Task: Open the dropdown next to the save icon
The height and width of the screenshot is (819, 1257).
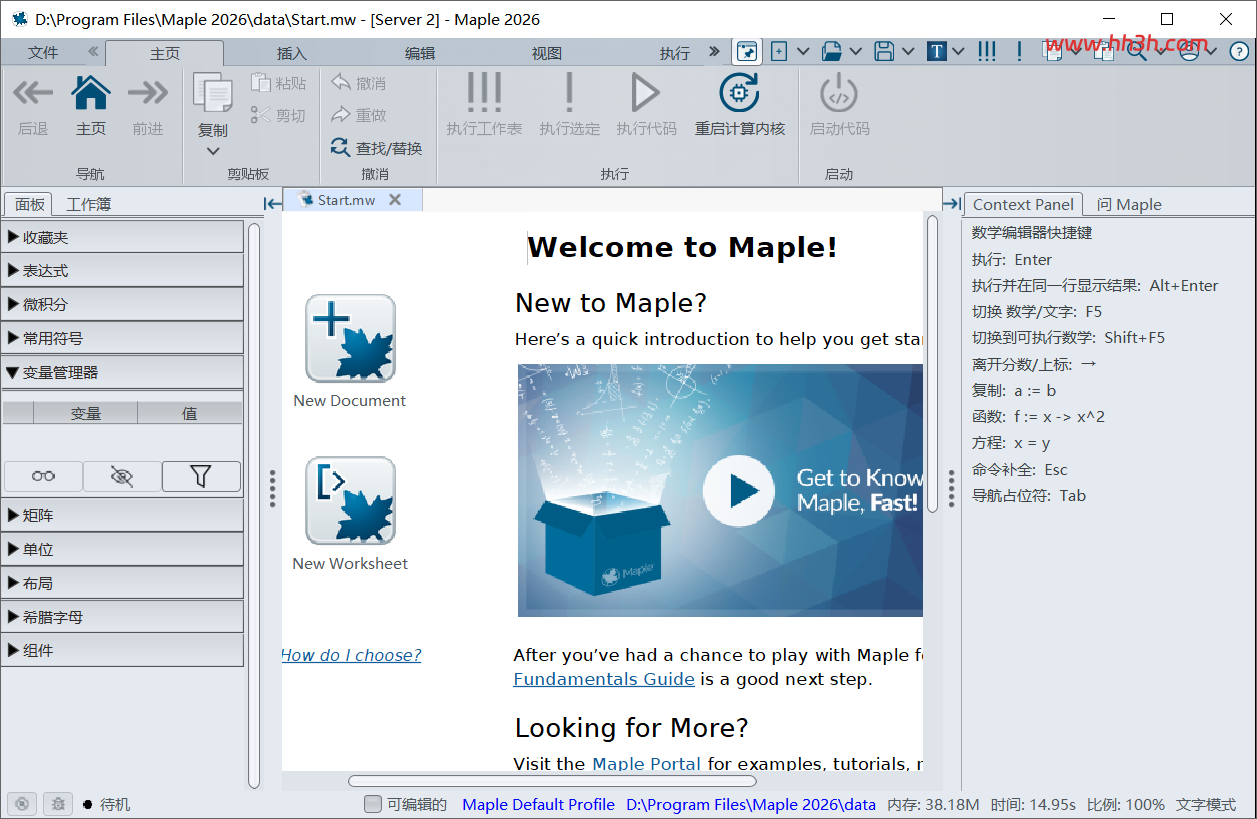Action: coord(908,51)
